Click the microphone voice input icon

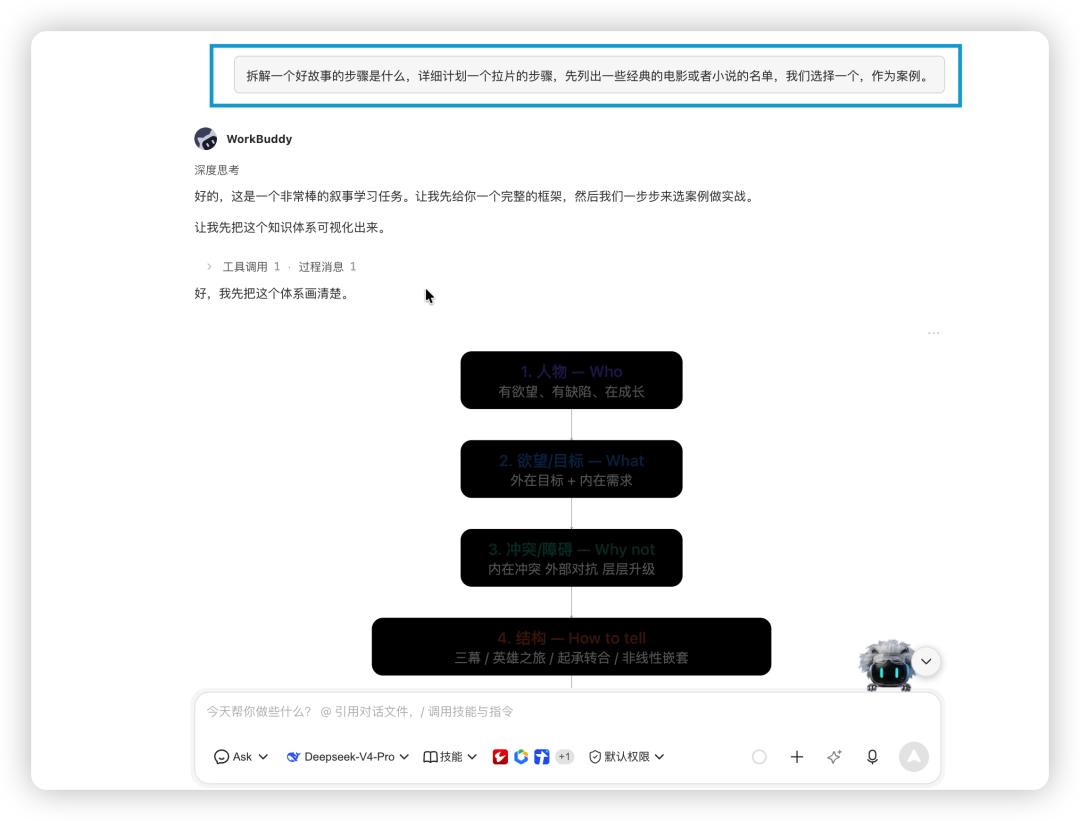tap(872, 757)
